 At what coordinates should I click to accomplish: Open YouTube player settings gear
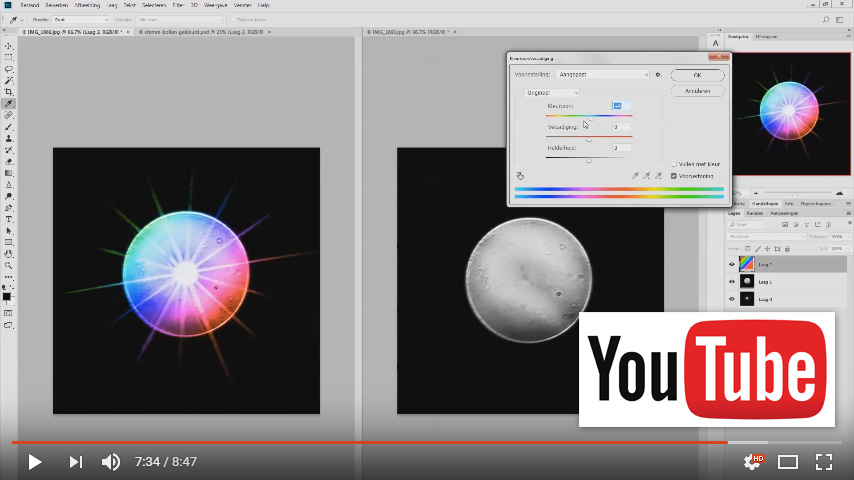point(751,461)
